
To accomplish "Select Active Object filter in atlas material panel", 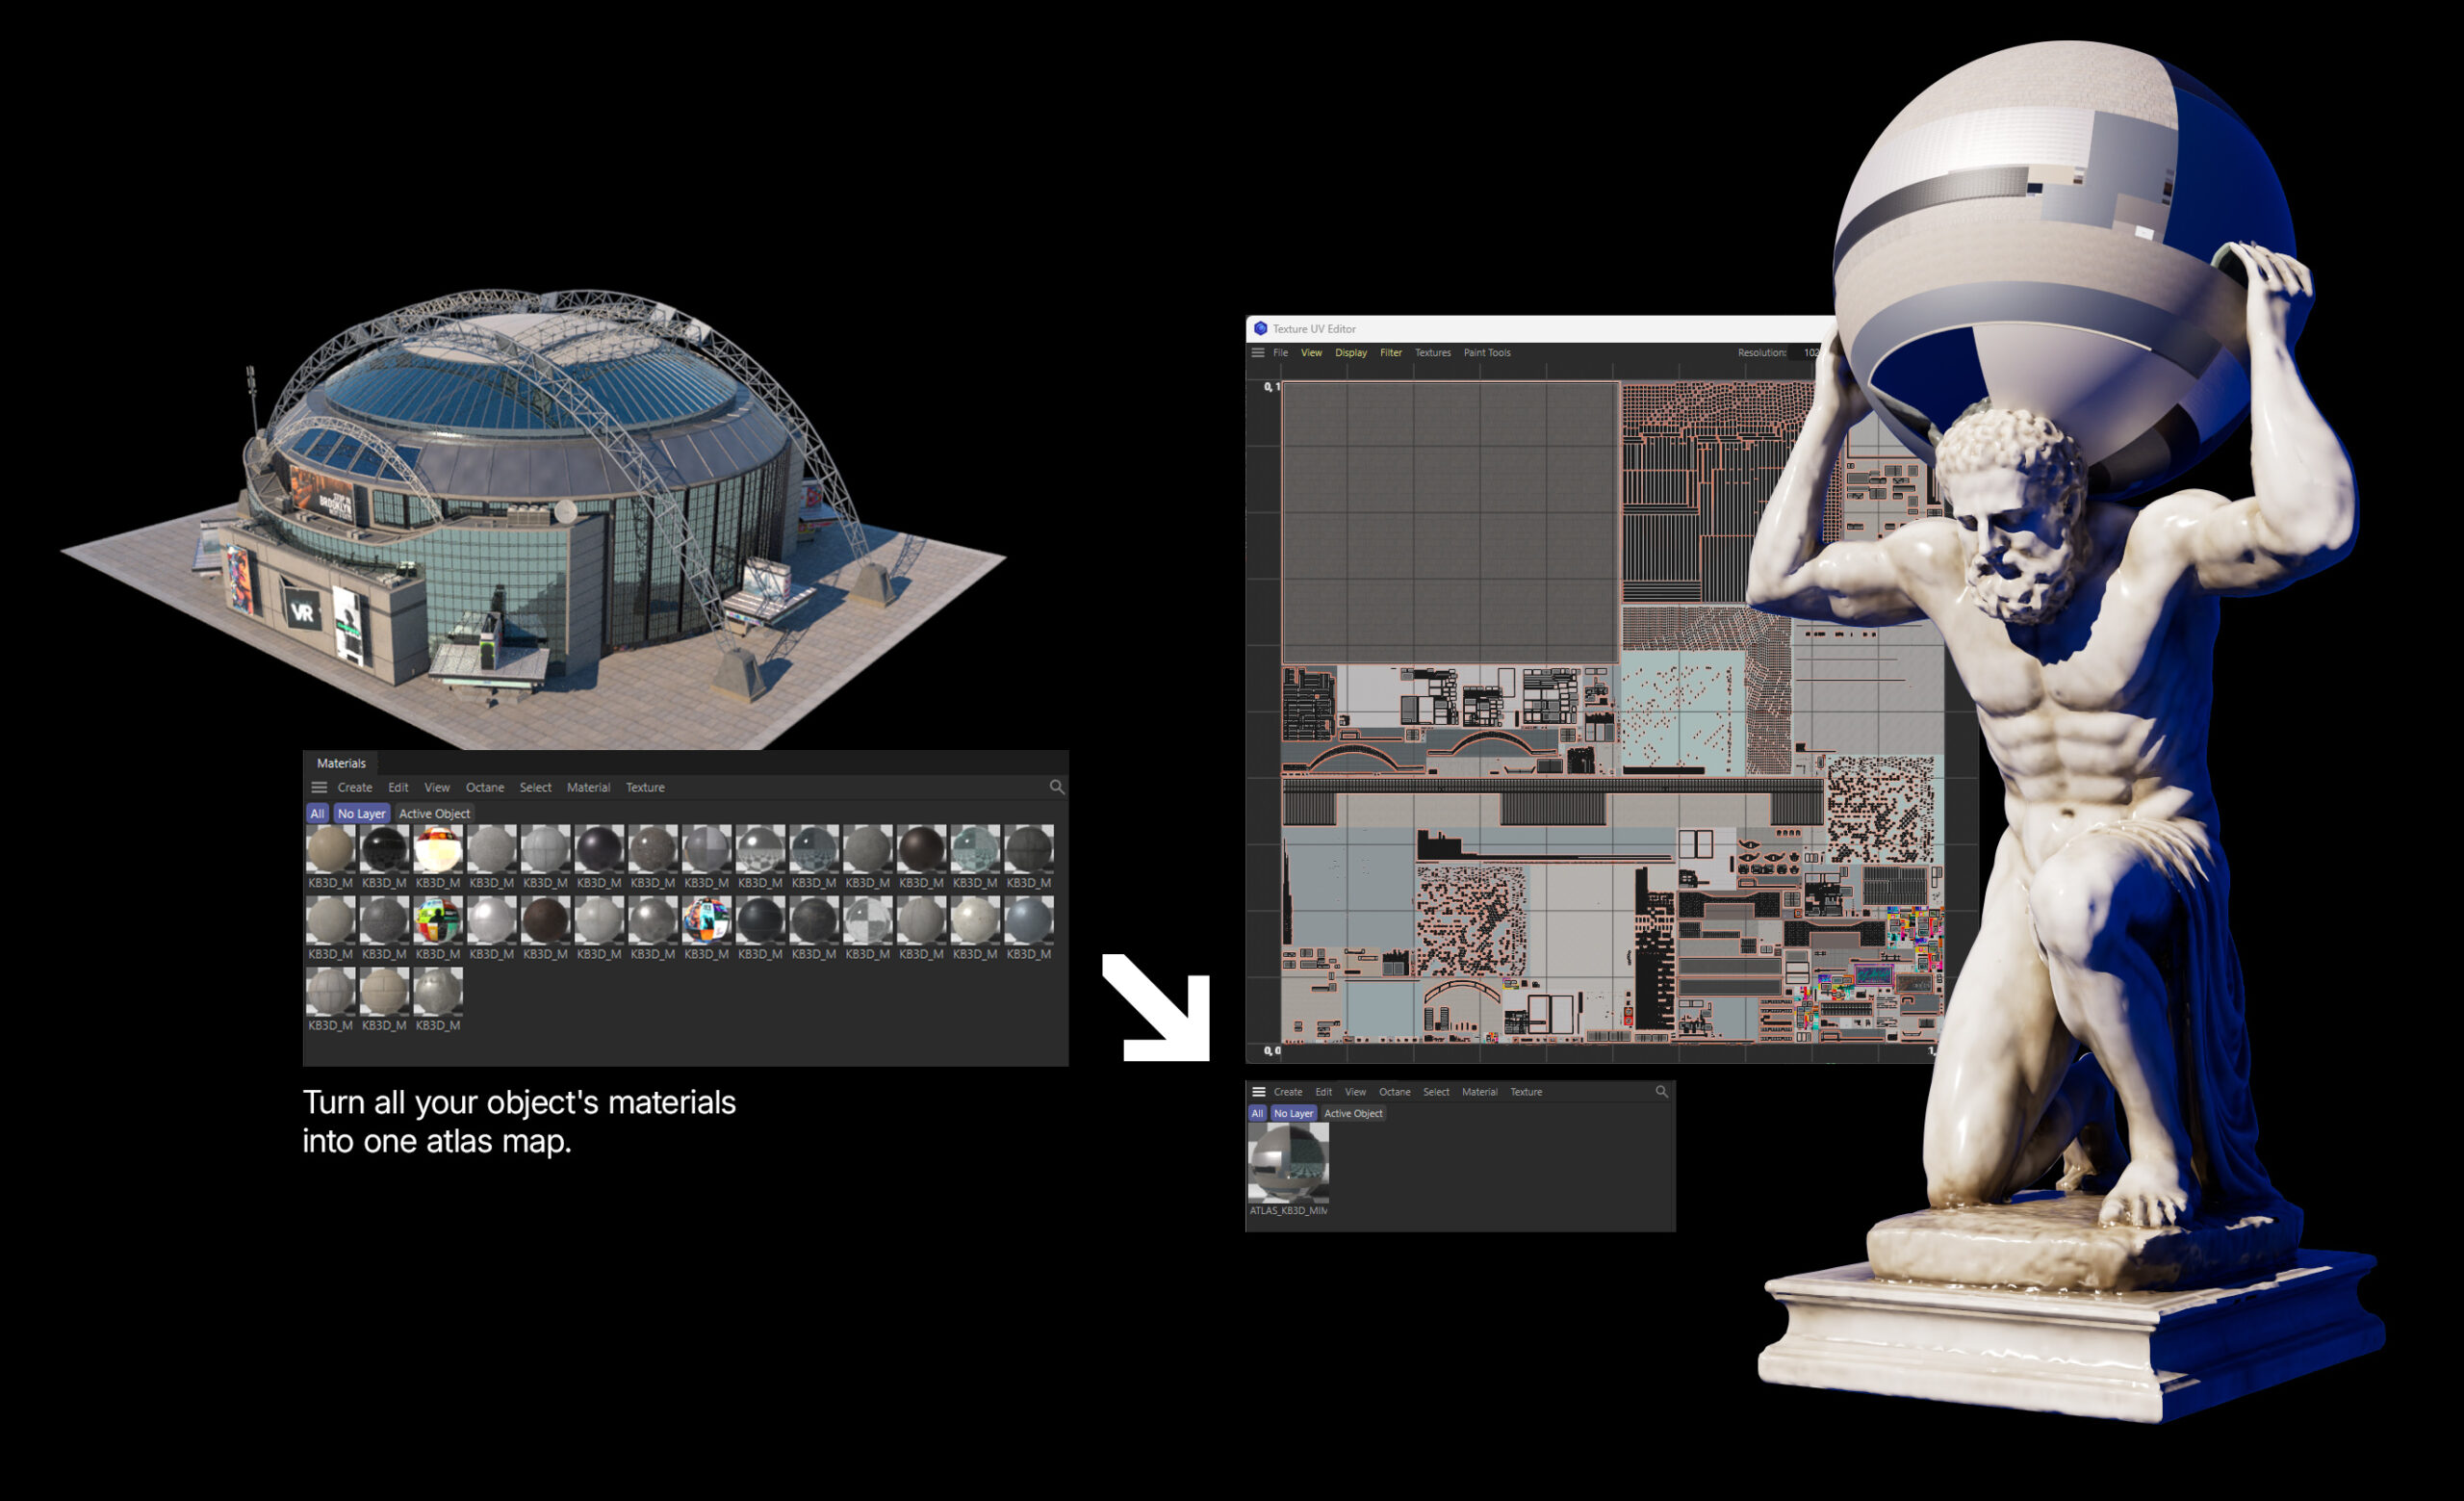I will coord(1353,1113).
